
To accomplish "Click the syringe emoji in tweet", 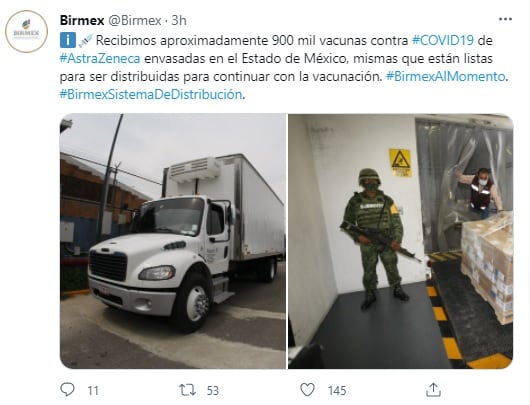I will point(85,41).
